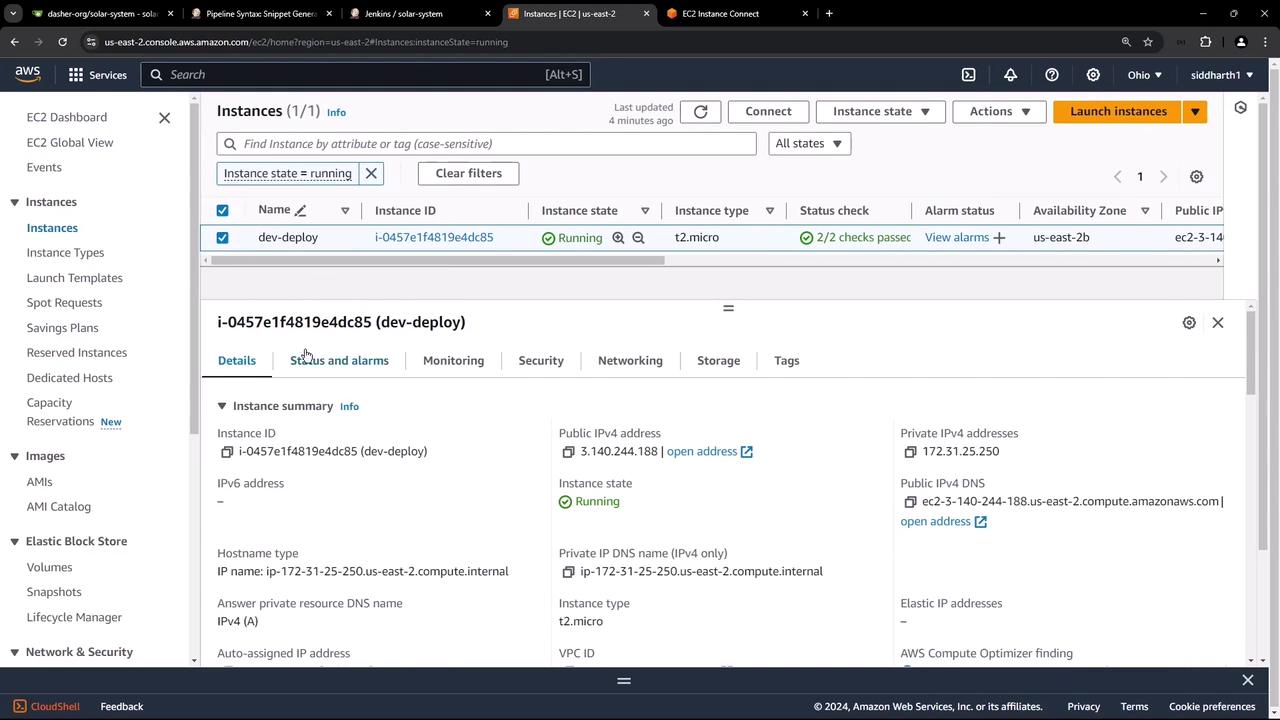Open the View alarms link
Image resolution: width=1280 pixels, height=720 pixels.
tap(957, 238)
